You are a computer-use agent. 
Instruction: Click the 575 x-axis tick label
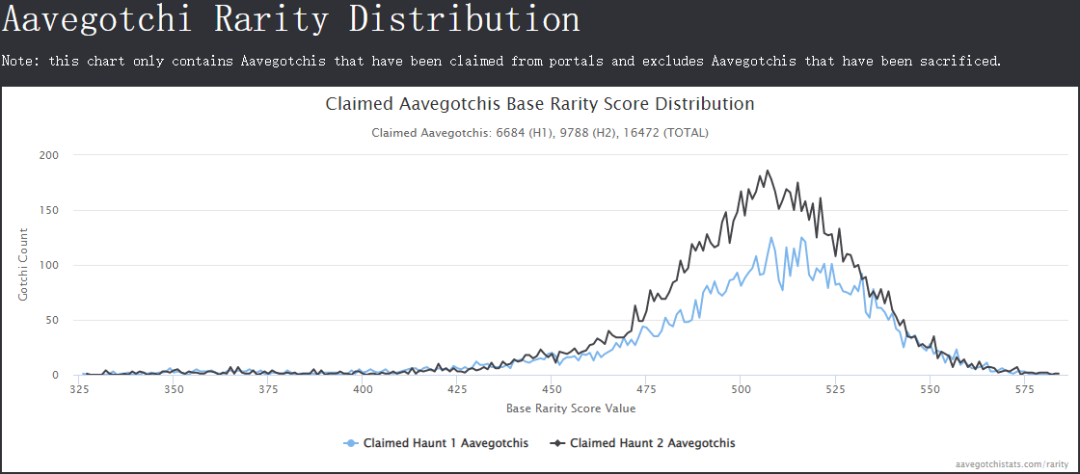click(1024, 390)
